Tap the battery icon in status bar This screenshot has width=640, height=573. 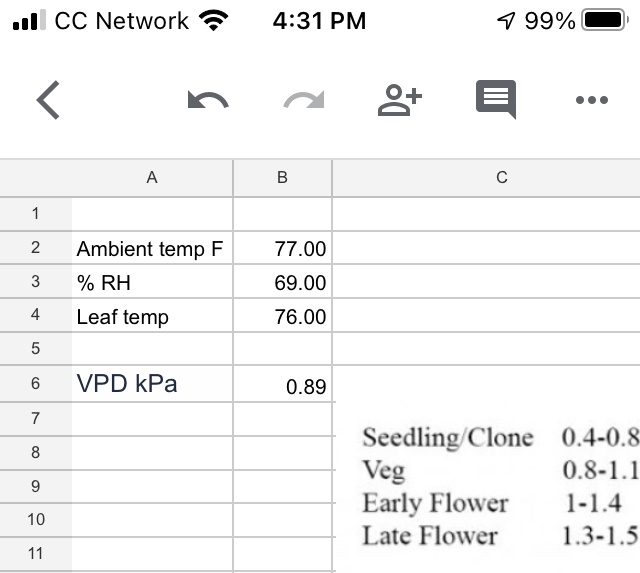(605, 20)
